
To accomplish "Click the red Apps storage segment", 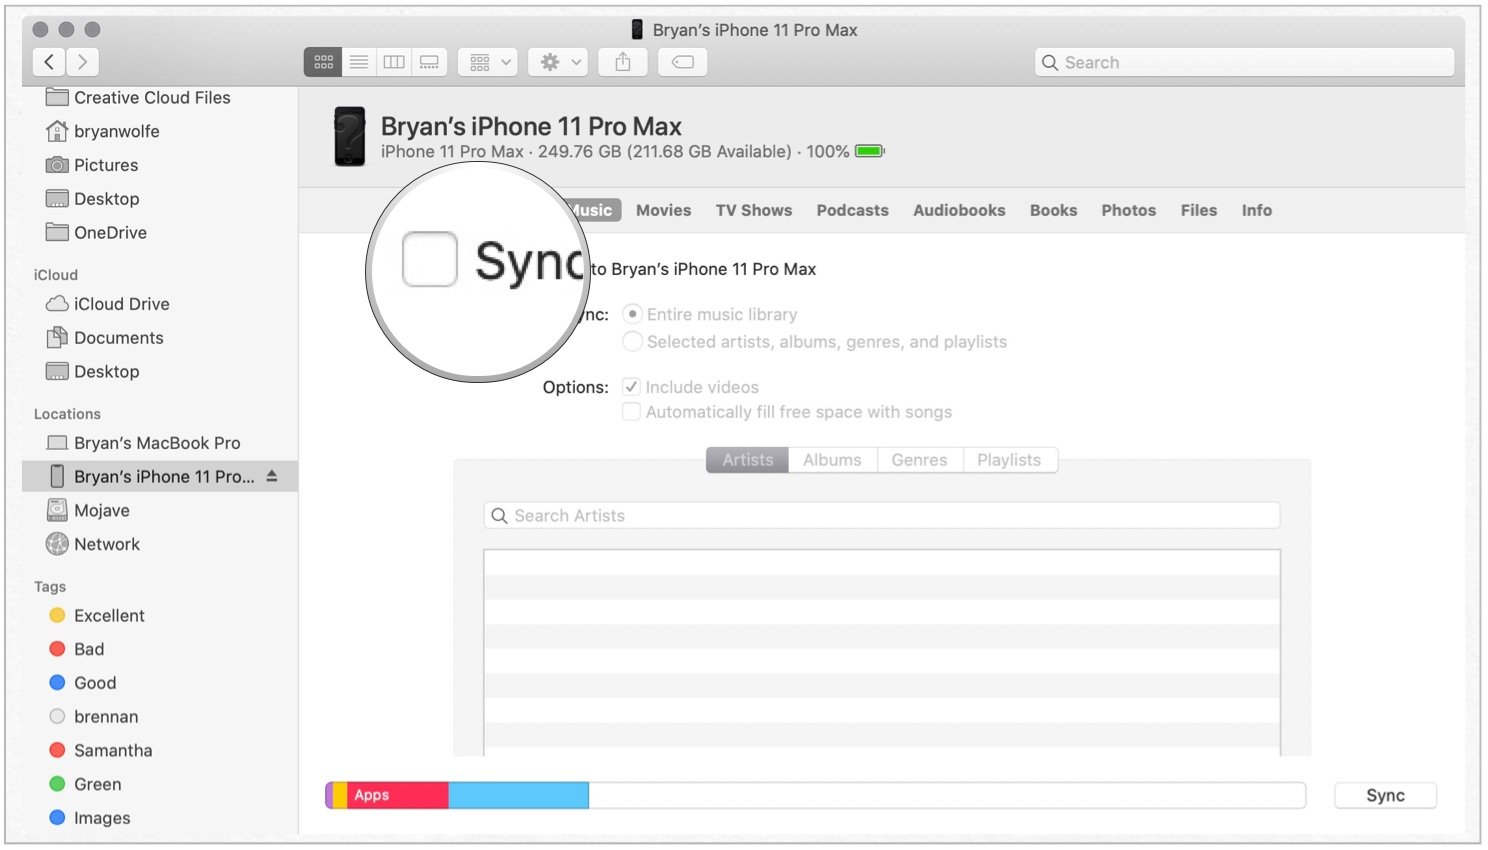I will (x=397, y=796).
